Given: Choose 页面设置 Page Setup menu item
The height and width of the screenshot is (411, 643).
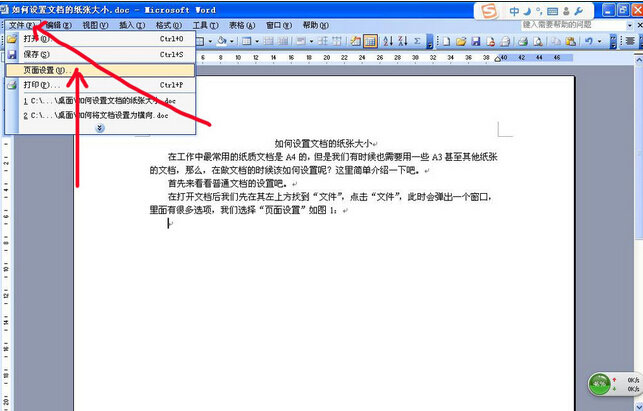Looking at the screenshot, I should (100, 70).
